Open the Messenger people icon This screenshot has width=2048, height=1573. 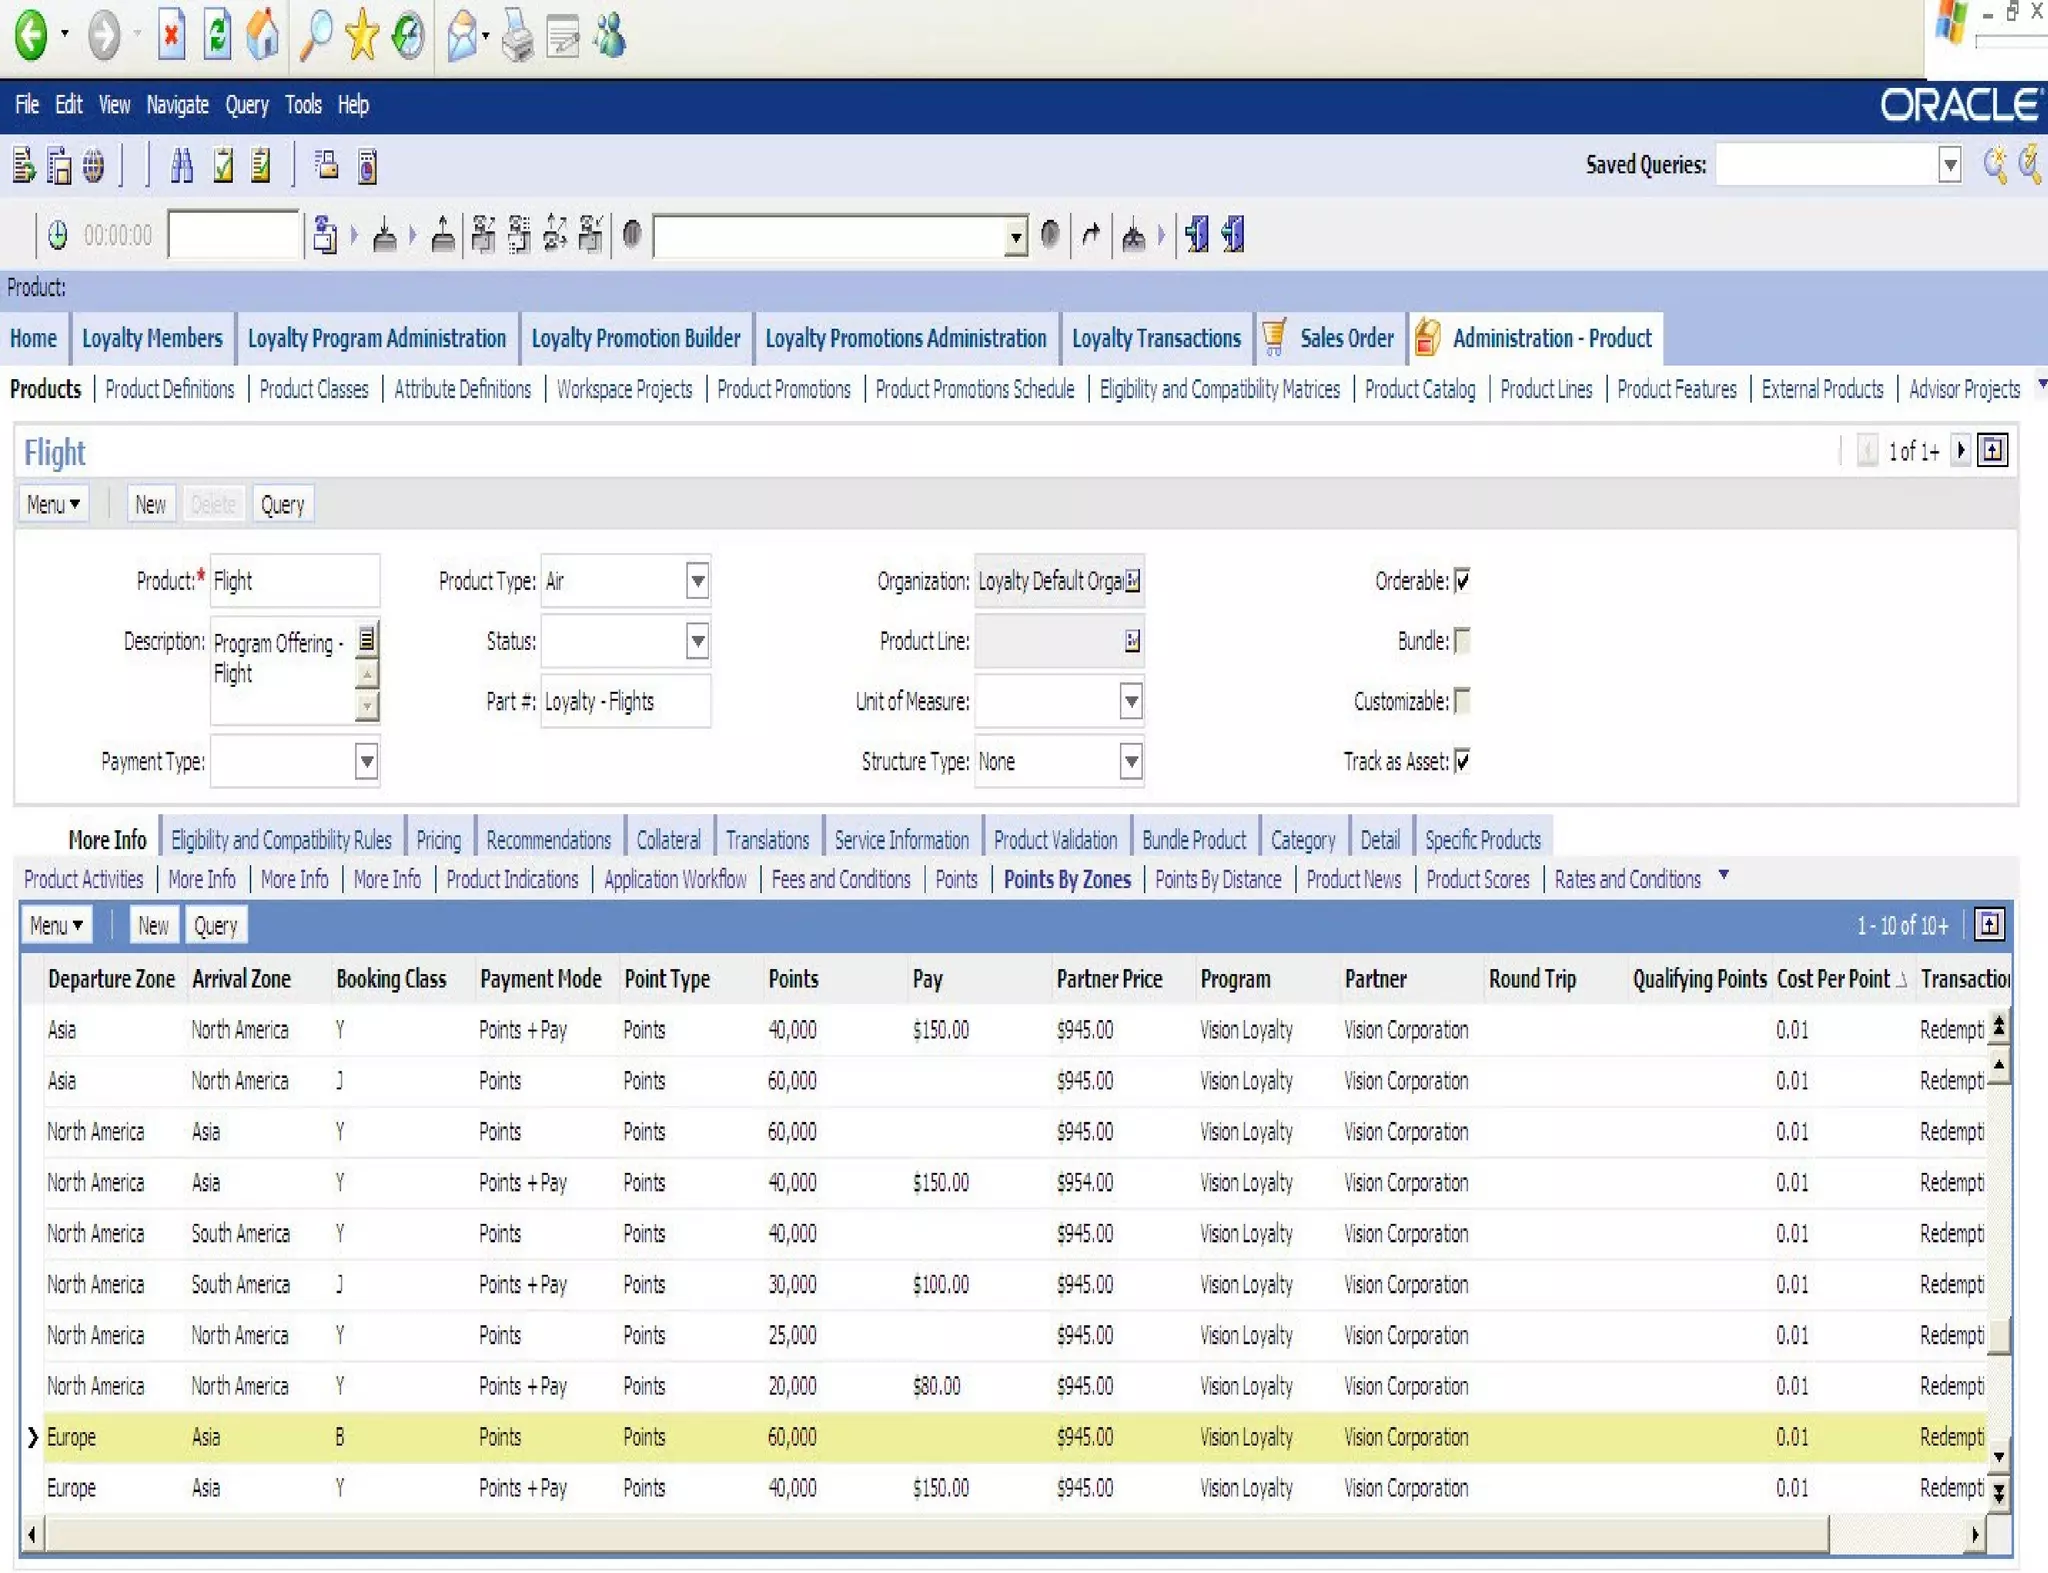[610, 35]
